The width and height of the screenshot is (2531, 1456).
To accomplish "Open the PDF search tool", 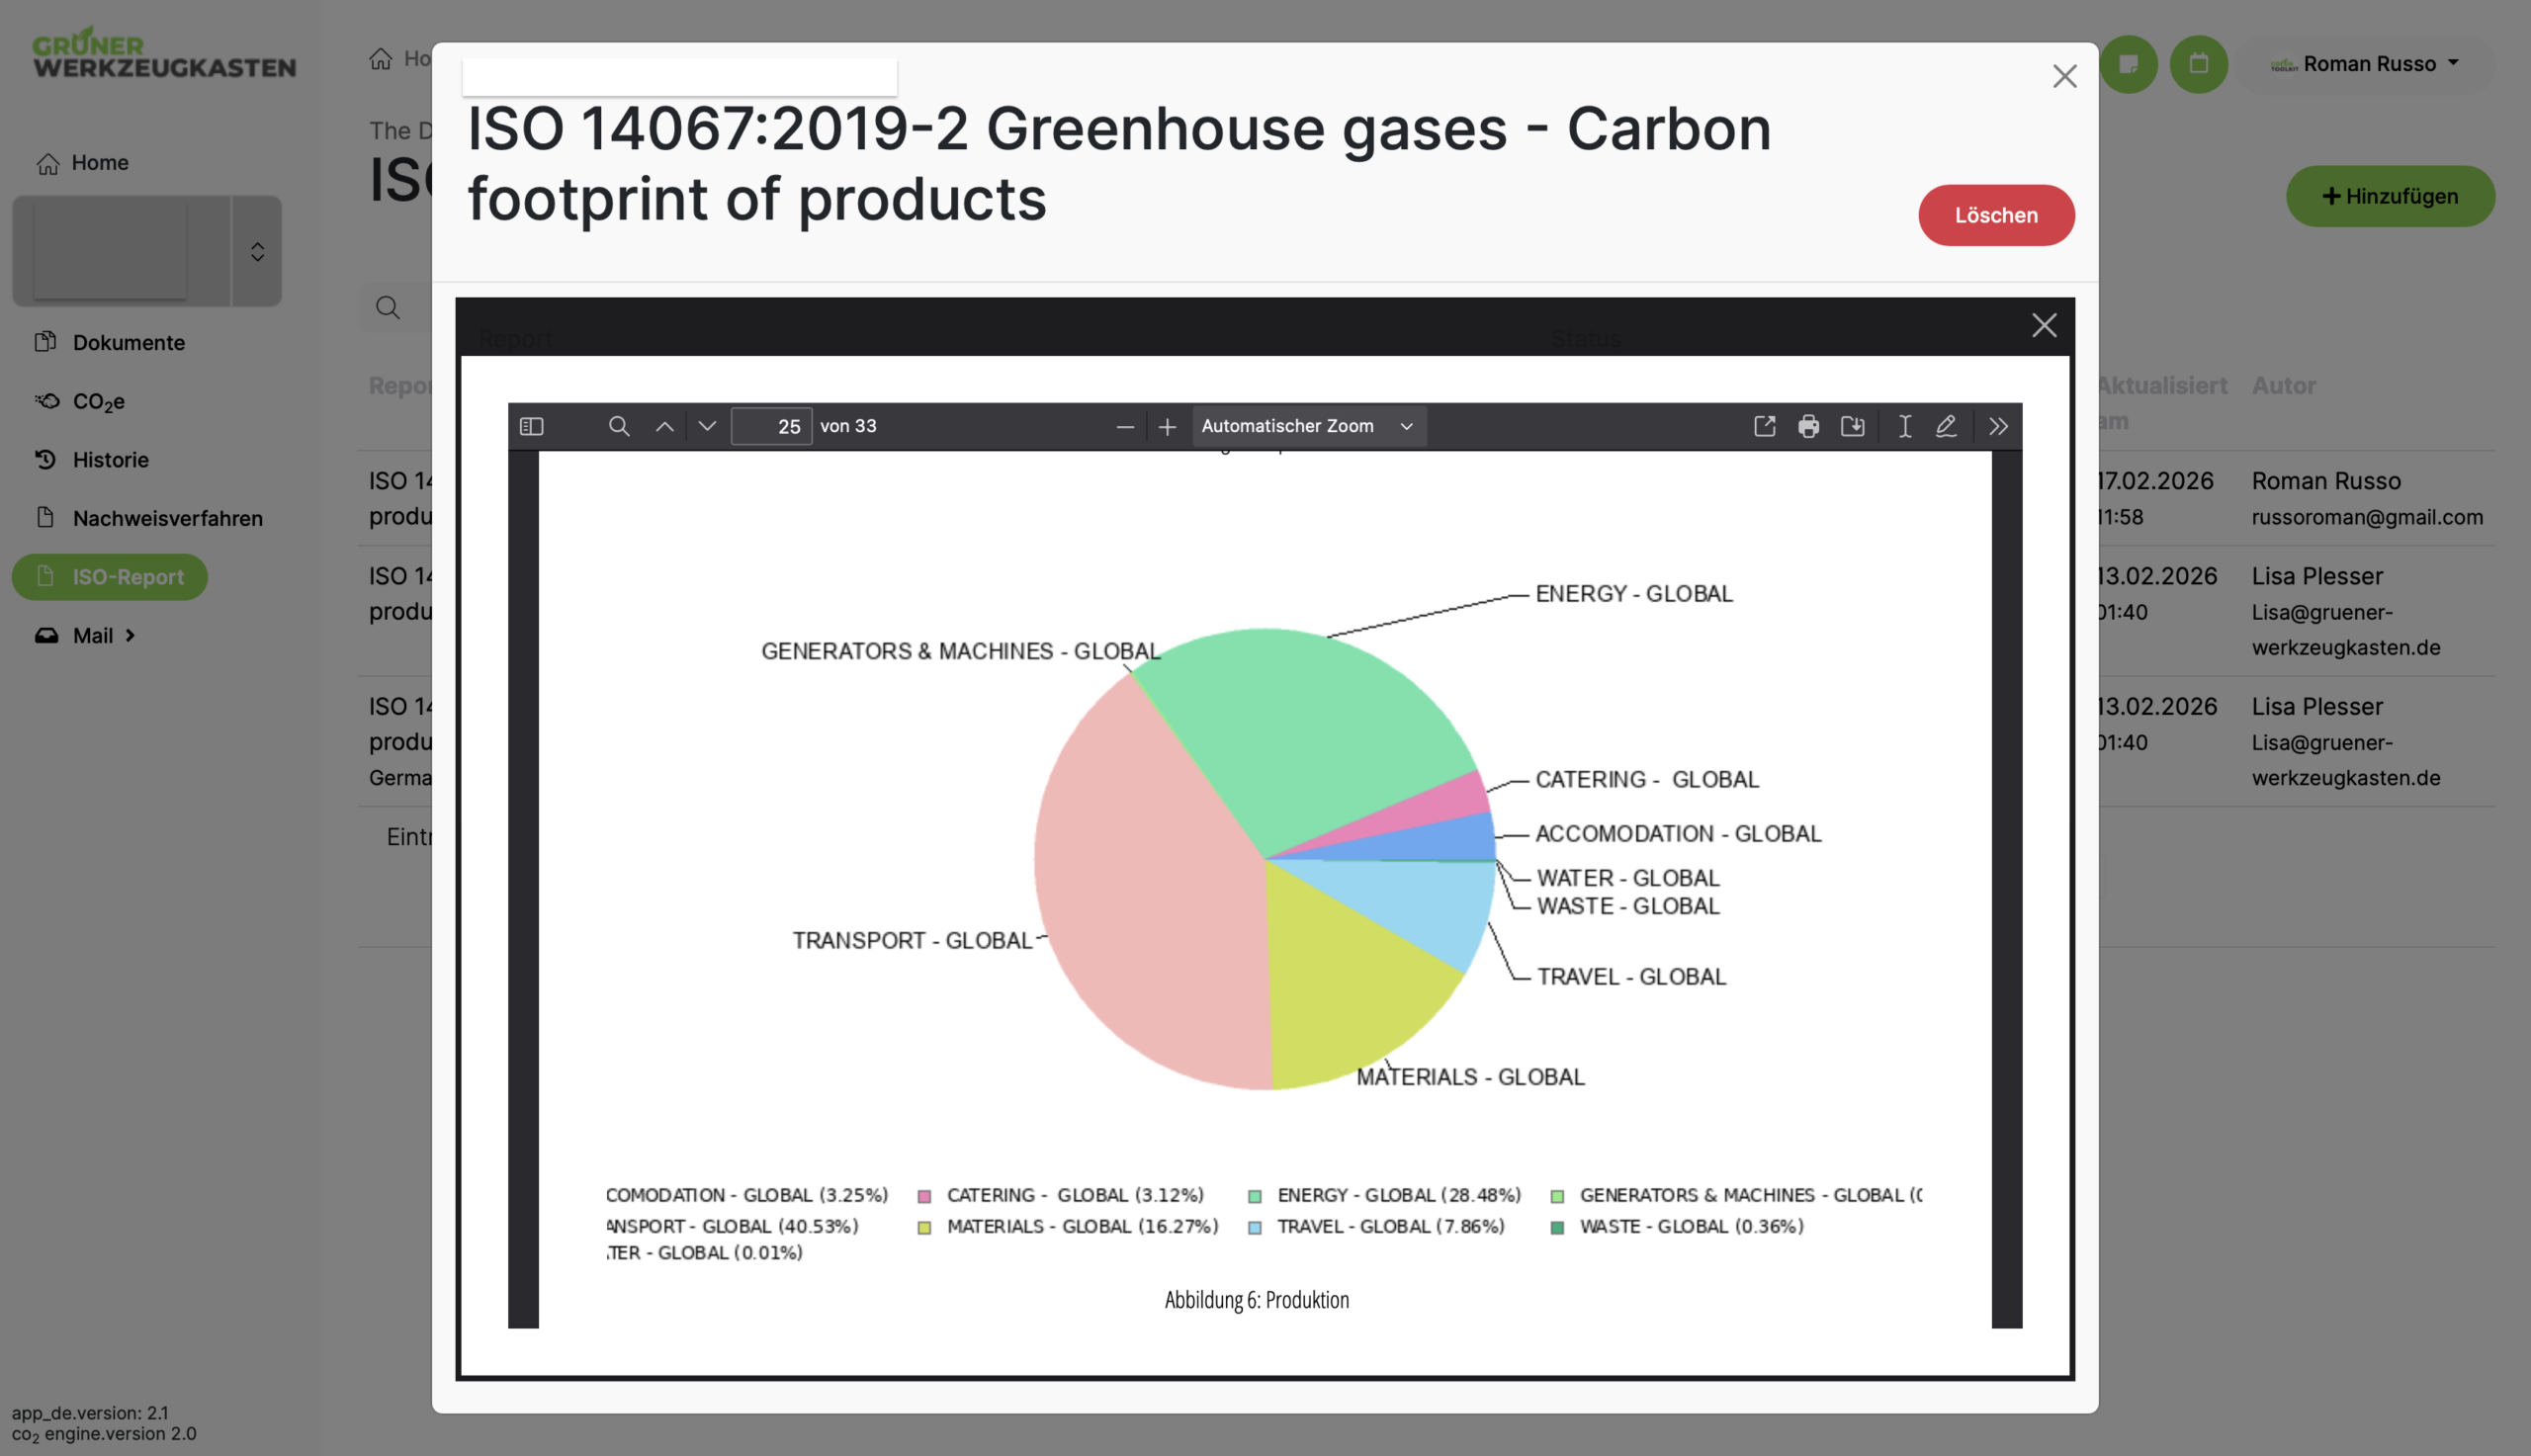I will coord(618,425).
